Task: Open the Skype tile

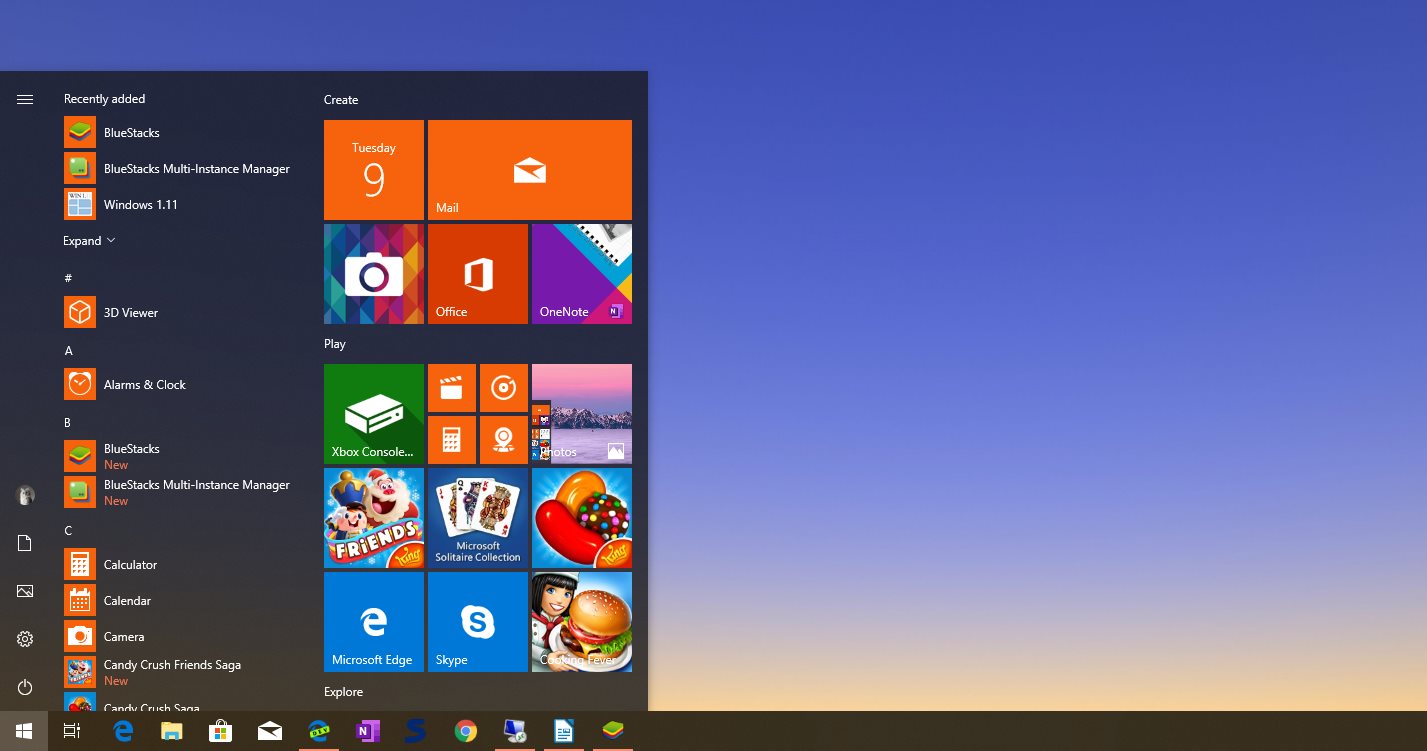Action: [x=478, y=622]
